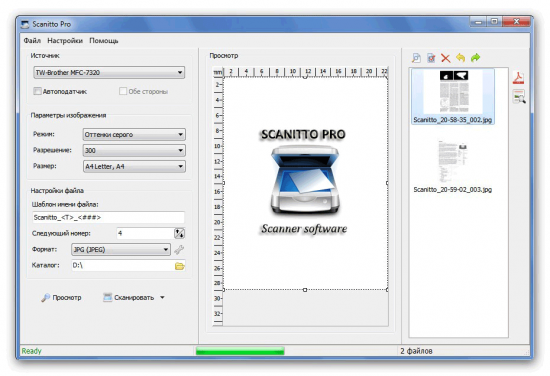Open format settings wrench icon
The width and height of the screenshot is (550, 376).
pos(179,250)
